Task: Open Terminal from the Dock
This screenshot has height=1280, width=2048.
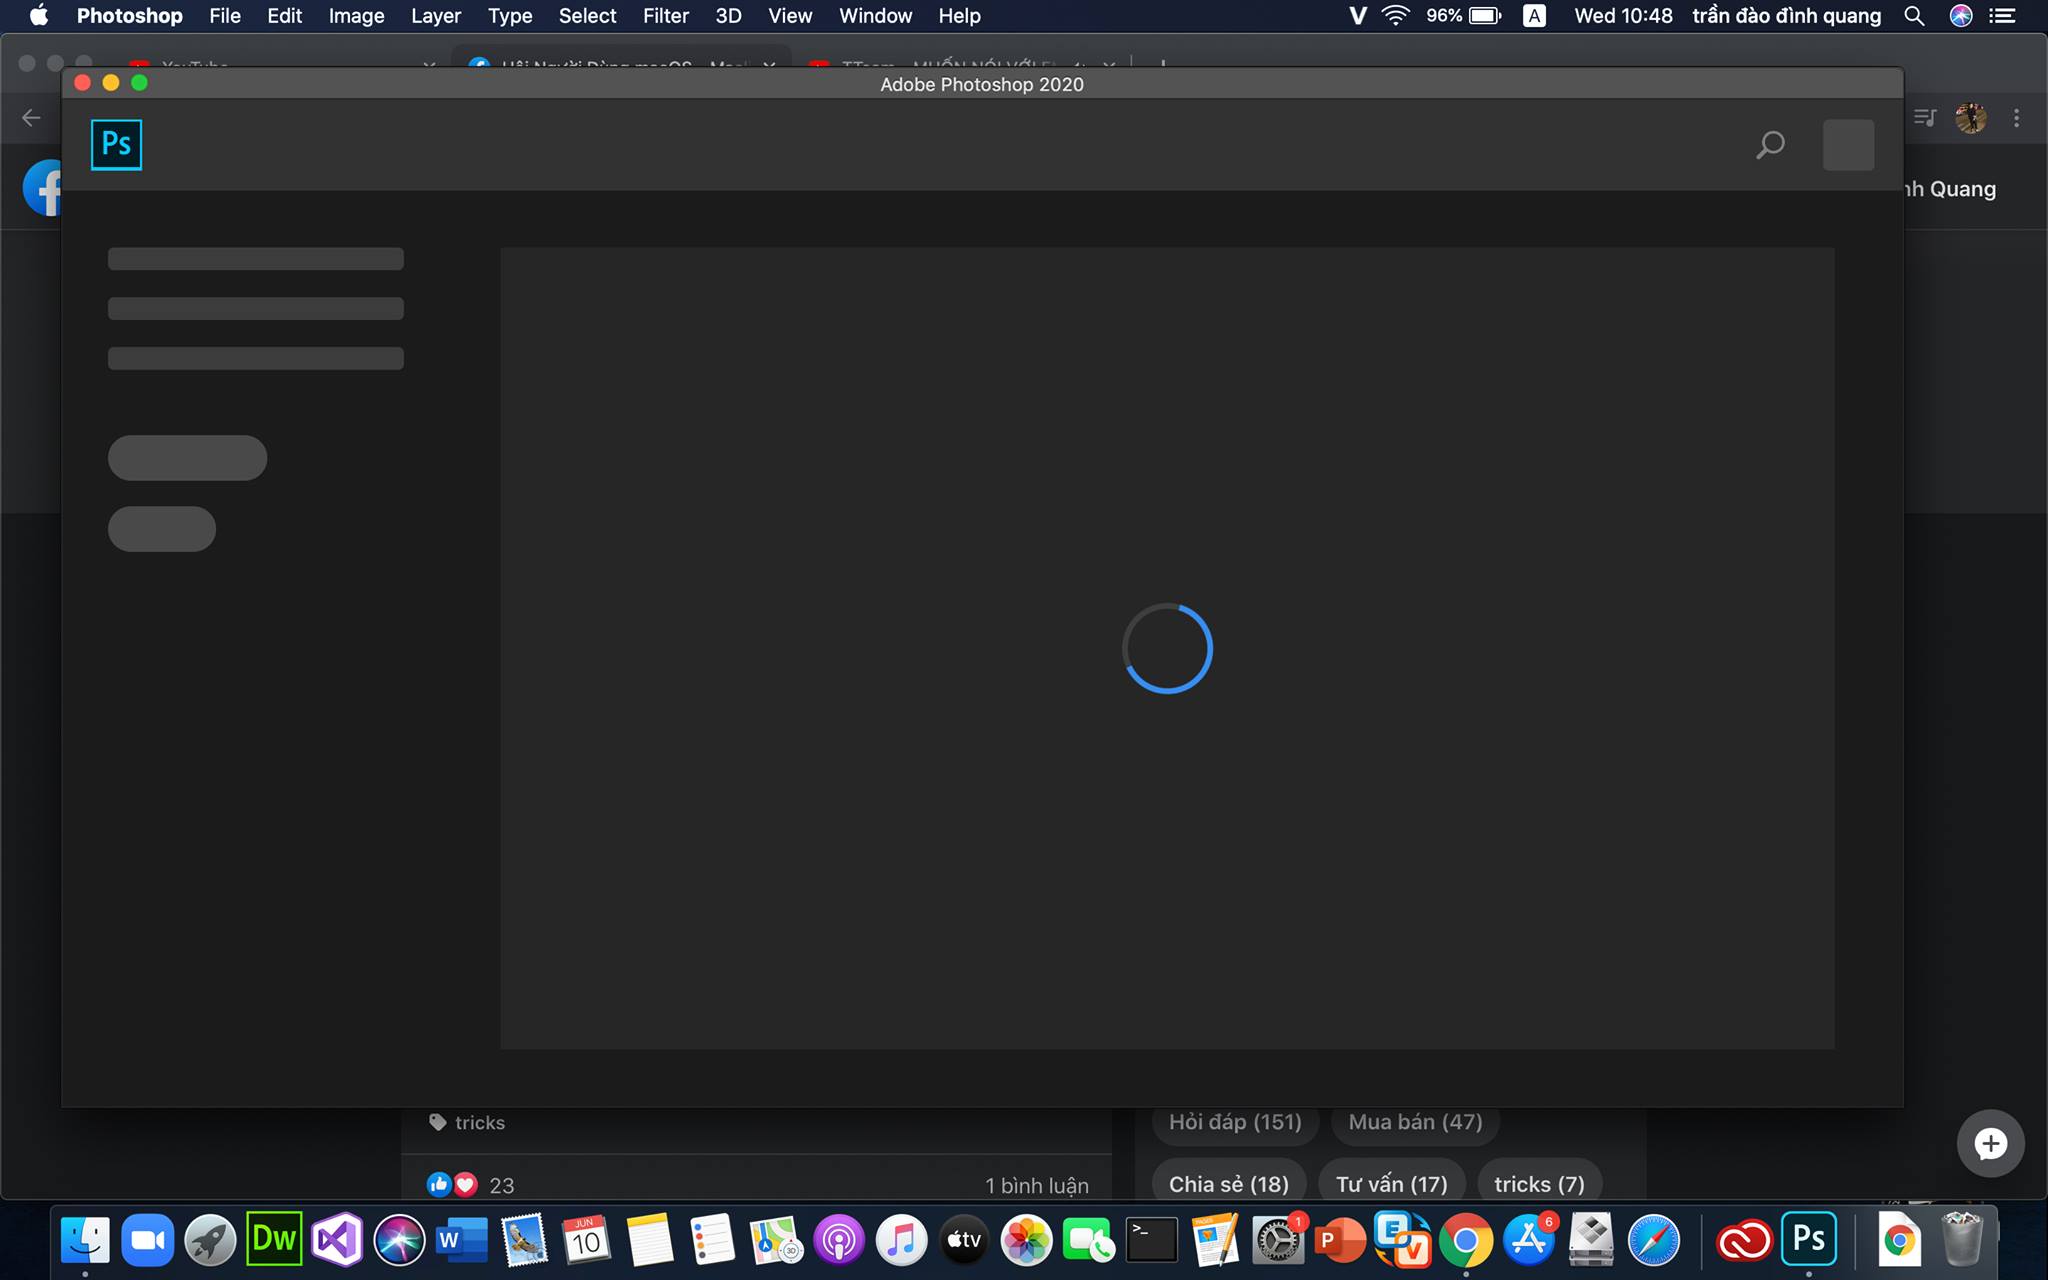Action: pyautogui.click(x=1151, y=1239)
